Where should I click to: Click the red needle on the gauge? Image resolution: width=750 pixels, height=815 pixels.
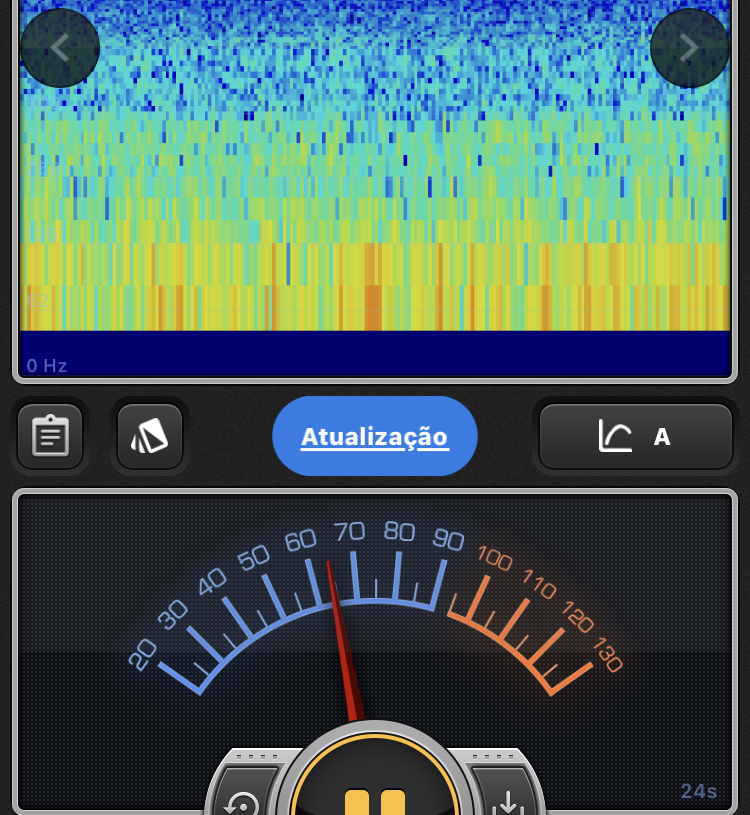point(341,640)
